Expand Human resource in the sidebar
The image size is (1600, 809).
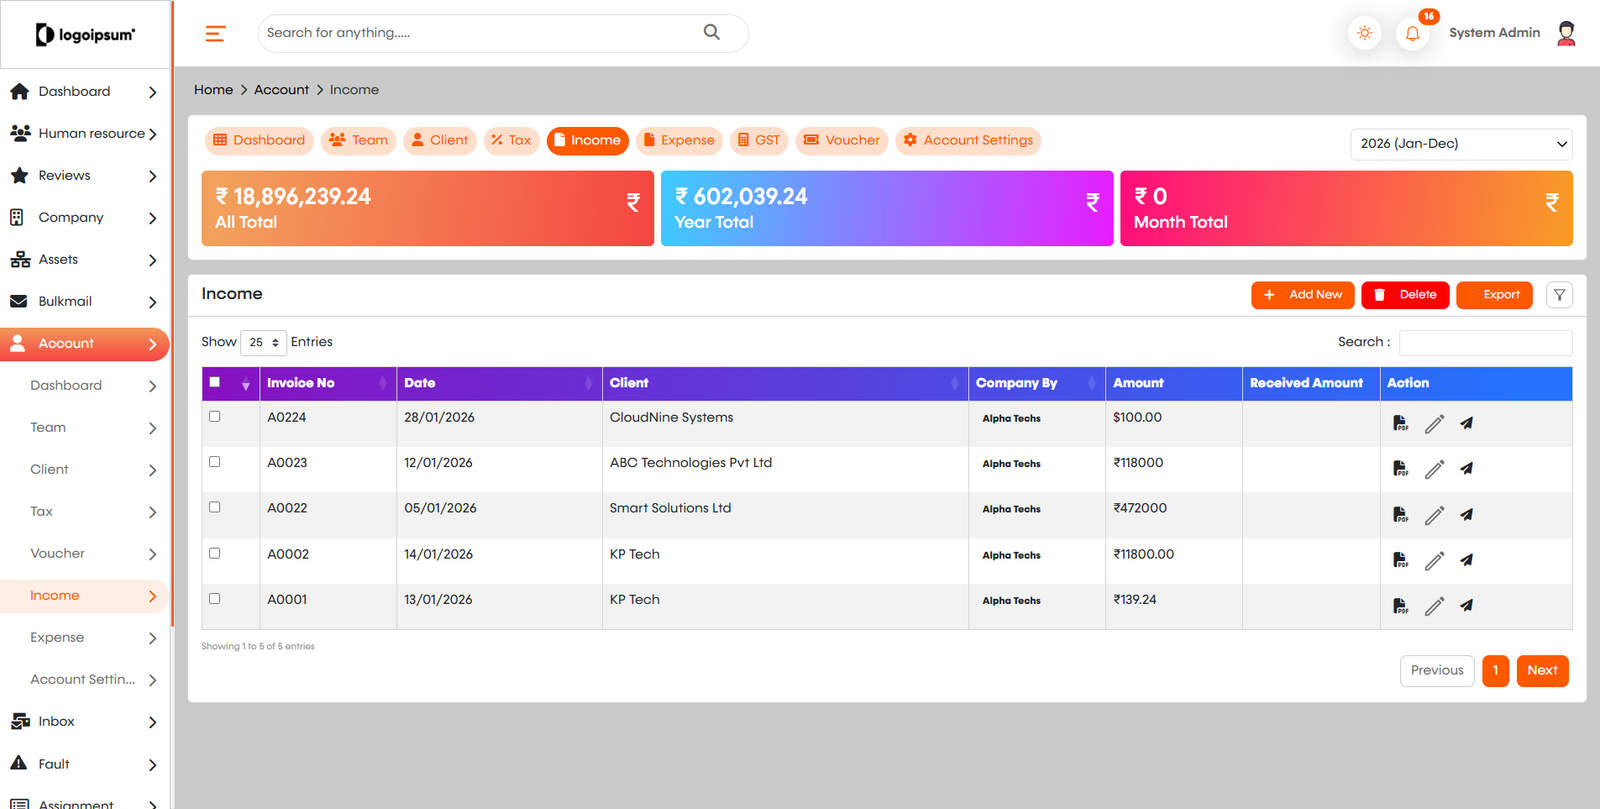[x=85, y=133]
